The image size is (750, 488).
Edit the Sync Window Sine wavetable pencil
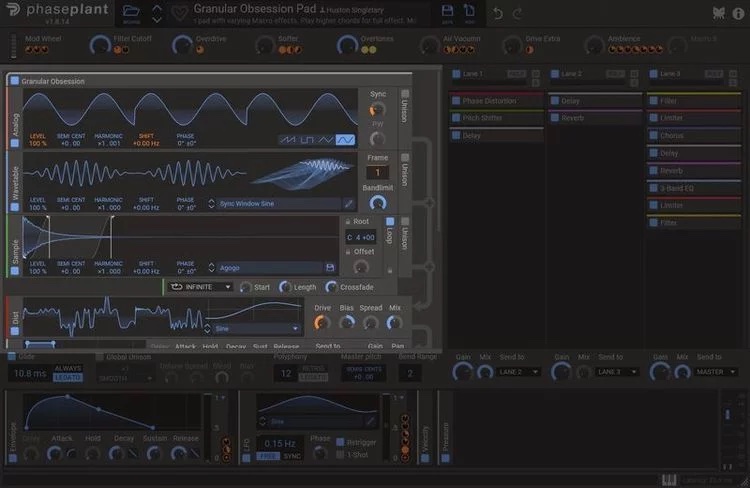[x=349, y=204]
